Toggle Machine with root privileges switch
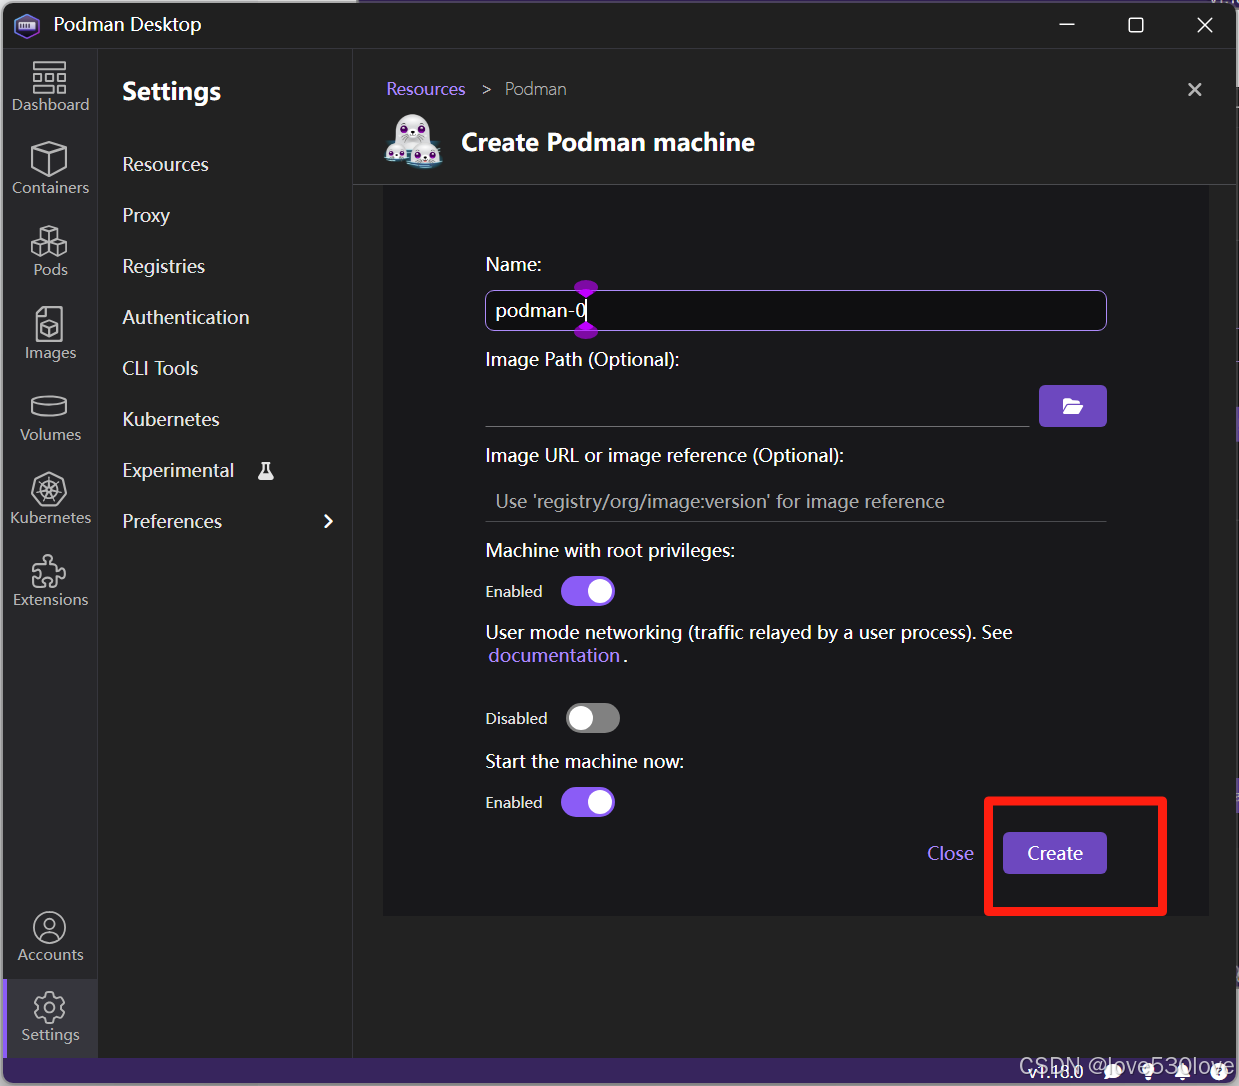The height and width of the screenshot is (1086, 1239). point(588,591)
